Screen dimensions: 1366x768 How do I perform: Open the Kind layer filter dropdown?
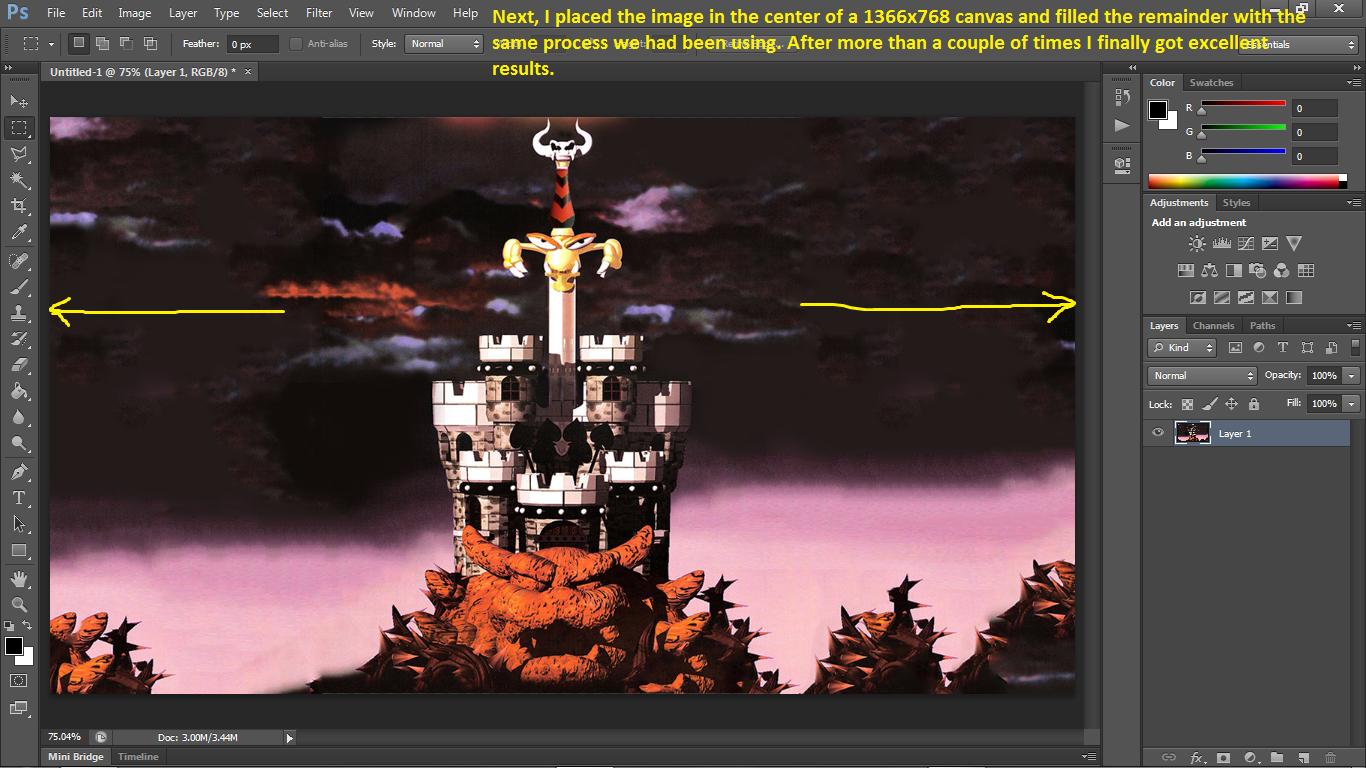[x=1182, y=348]
